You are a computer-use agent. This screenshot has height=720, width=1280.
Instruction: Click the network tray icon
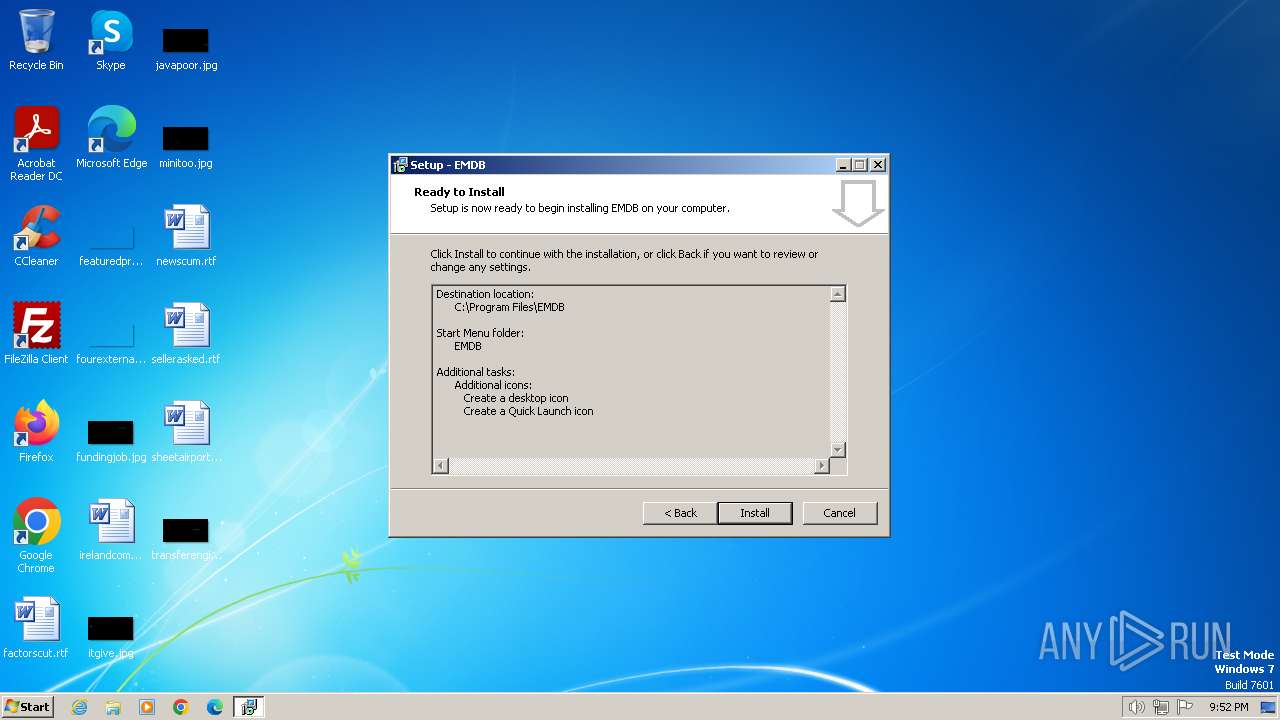point(1161,707)
